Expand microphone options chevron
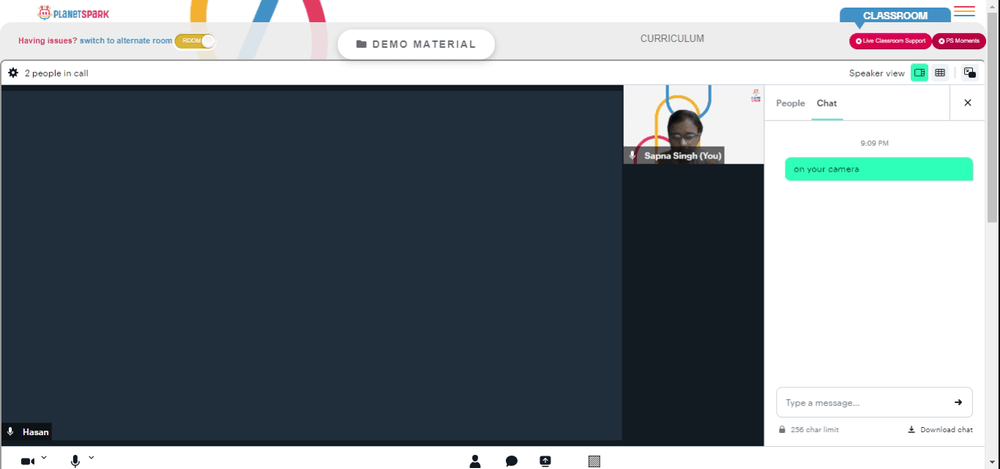This screenshot has height=469, width=1000. pos(91,457)
